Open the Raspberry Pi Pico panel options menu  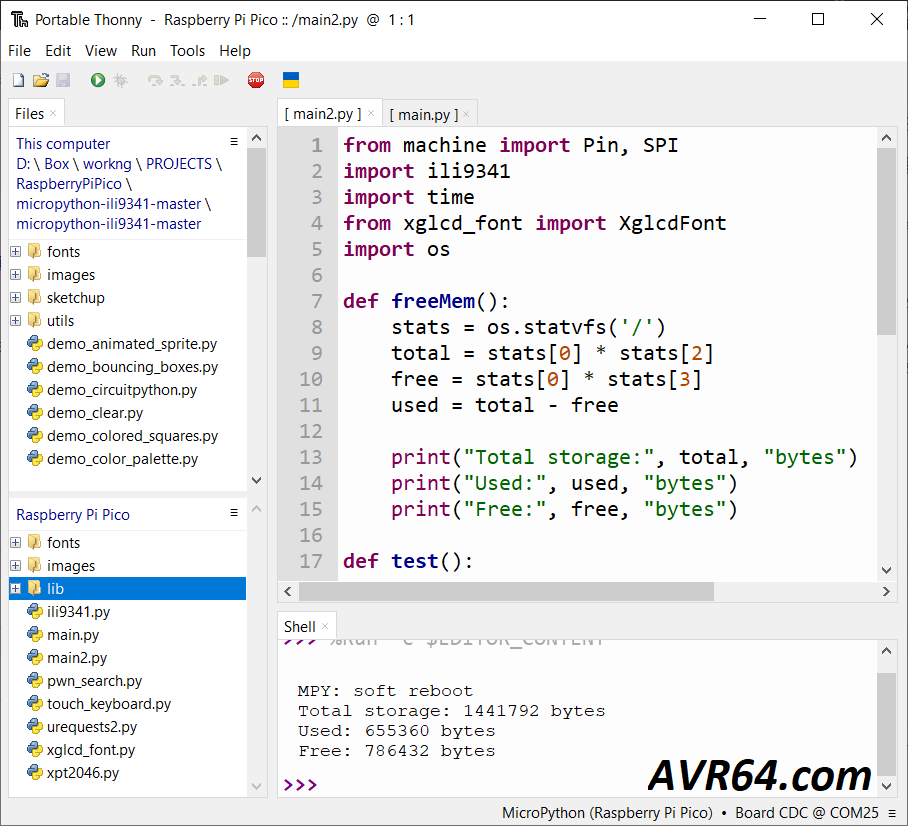(x=234, y=513)
